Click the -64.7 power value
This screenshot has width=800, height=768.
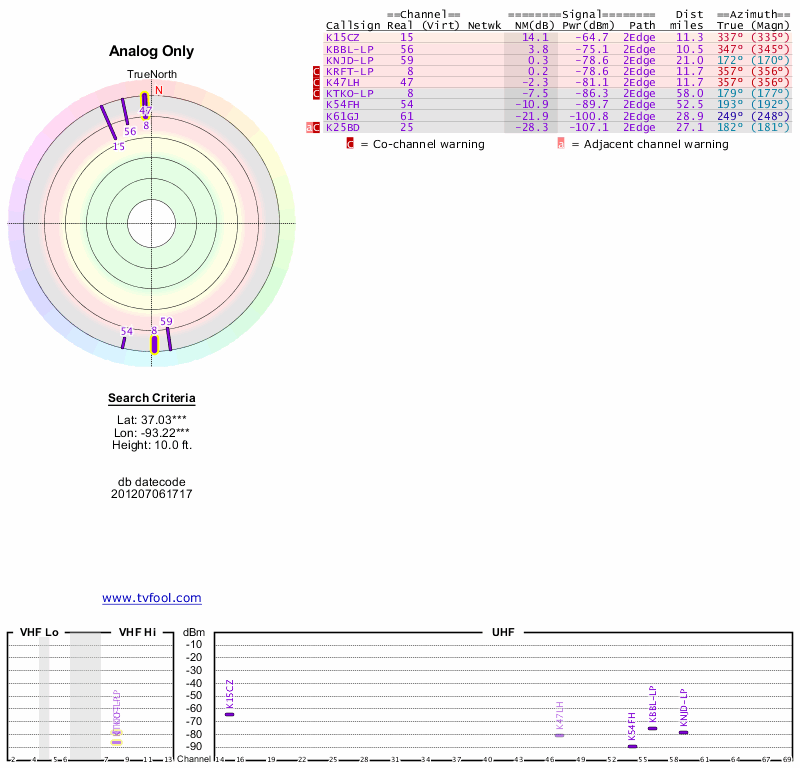tap(592, 37)
